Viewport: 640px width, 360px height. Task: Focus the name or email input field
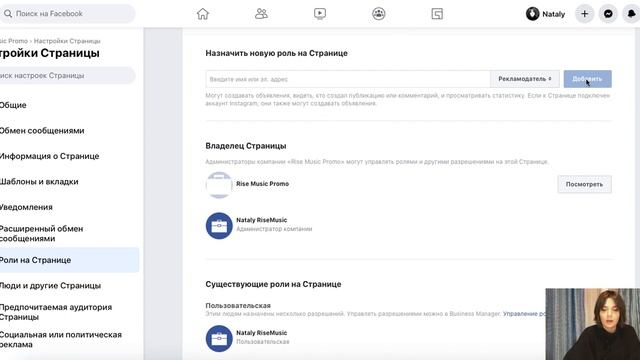coord(348,79)
